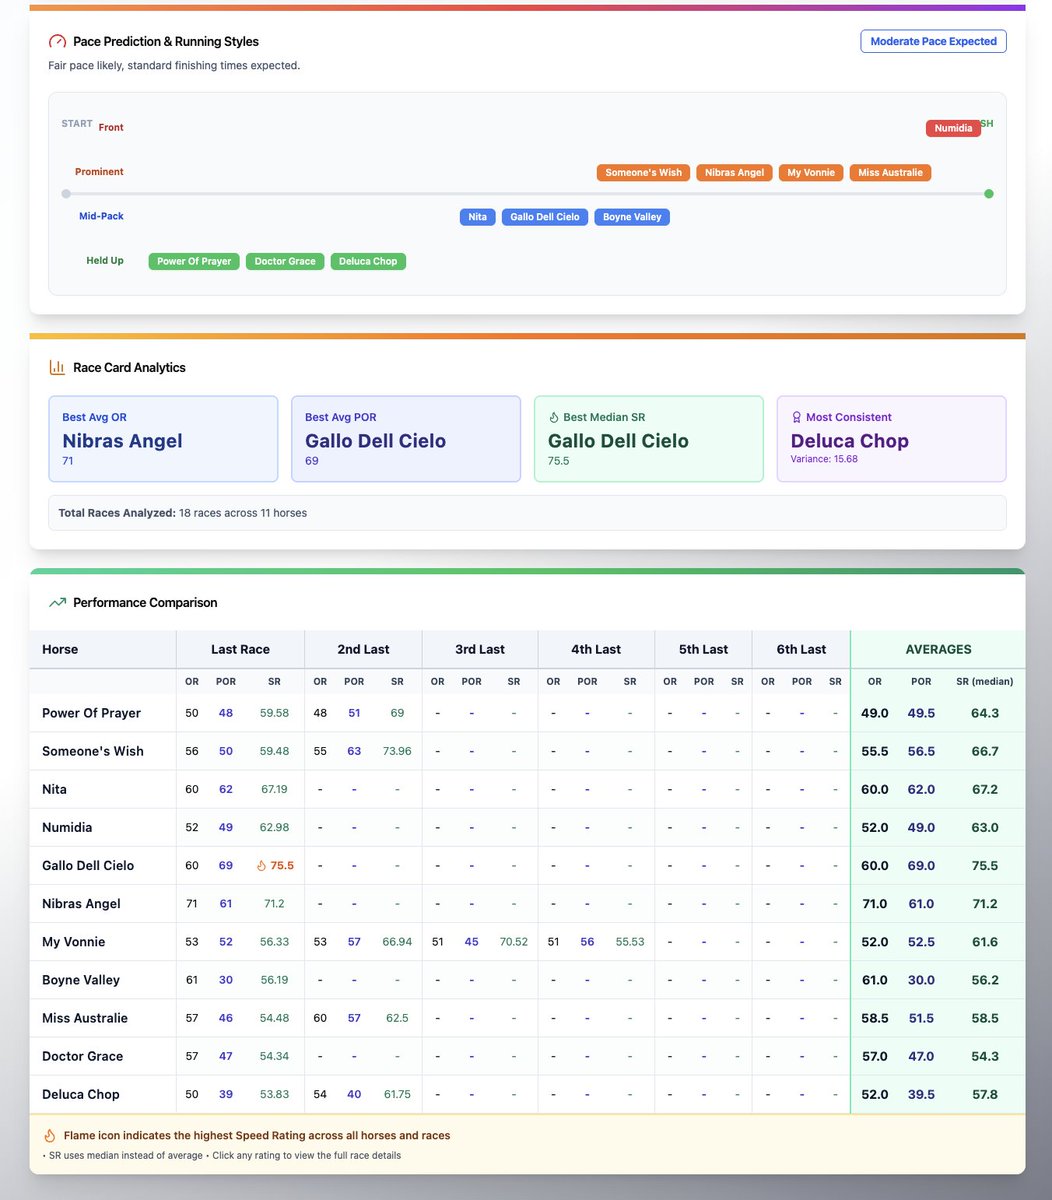Viewport: 1052px width, 1200px height.
Task: Click the trend arrow icon beside Performance Comparison
Action: [x=57, y=603]
